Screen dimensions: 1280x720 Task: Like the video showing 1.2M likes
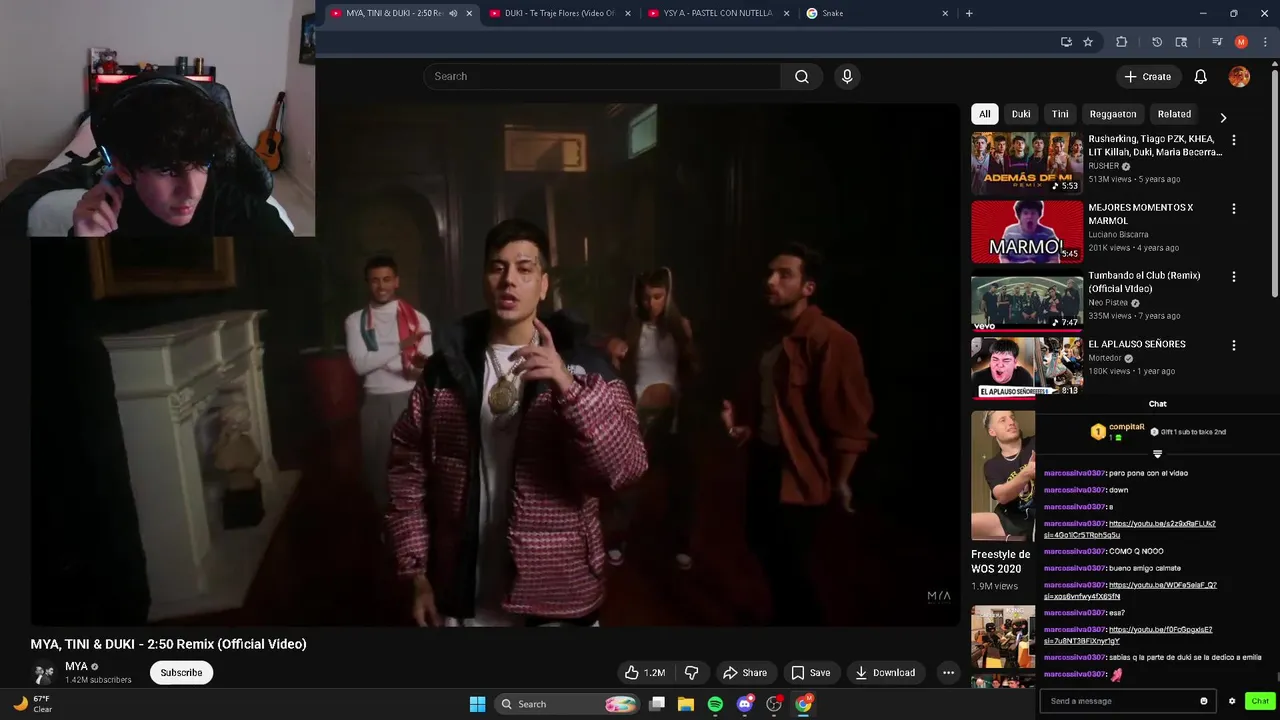(645, 673)
